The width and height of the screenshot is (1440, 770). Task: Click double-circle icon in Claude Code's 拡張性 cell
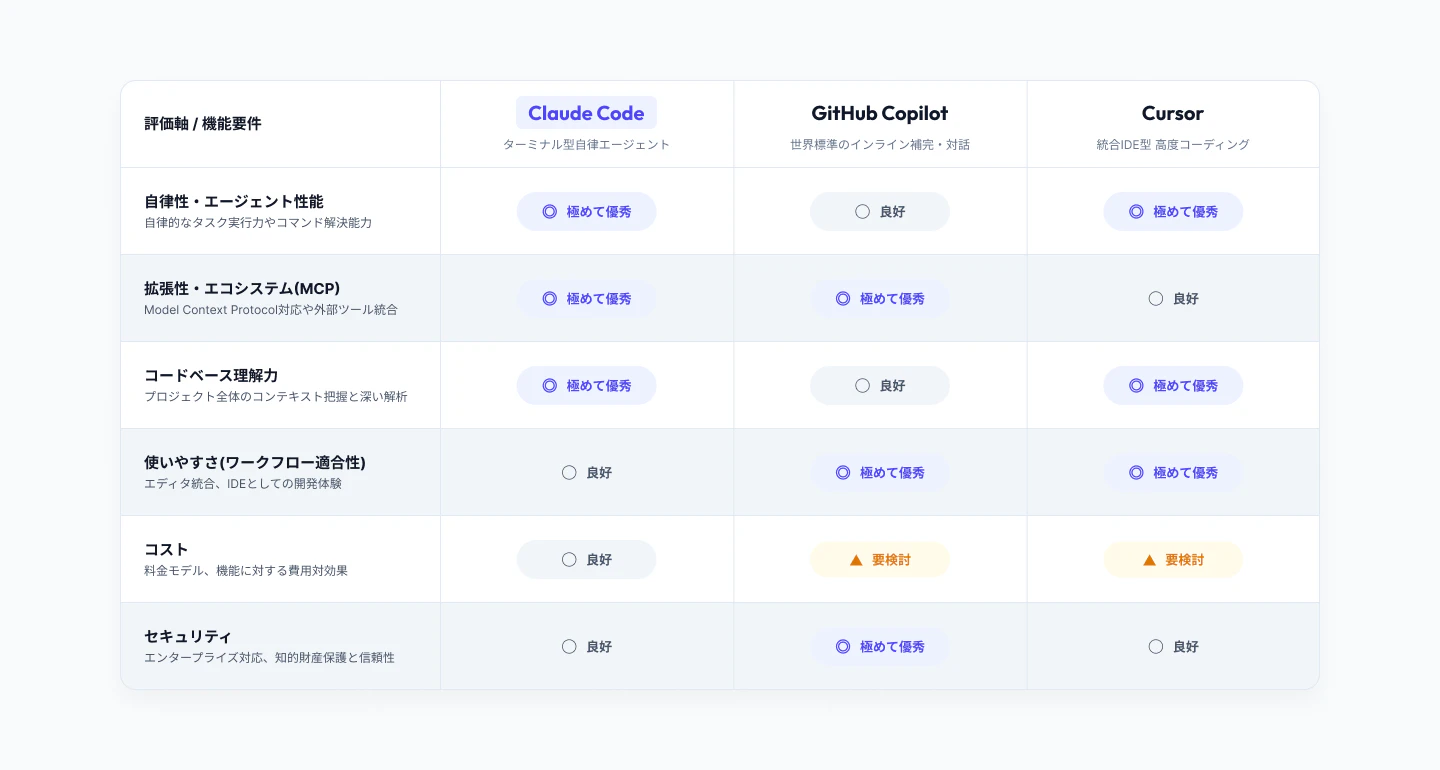point(549,299)
